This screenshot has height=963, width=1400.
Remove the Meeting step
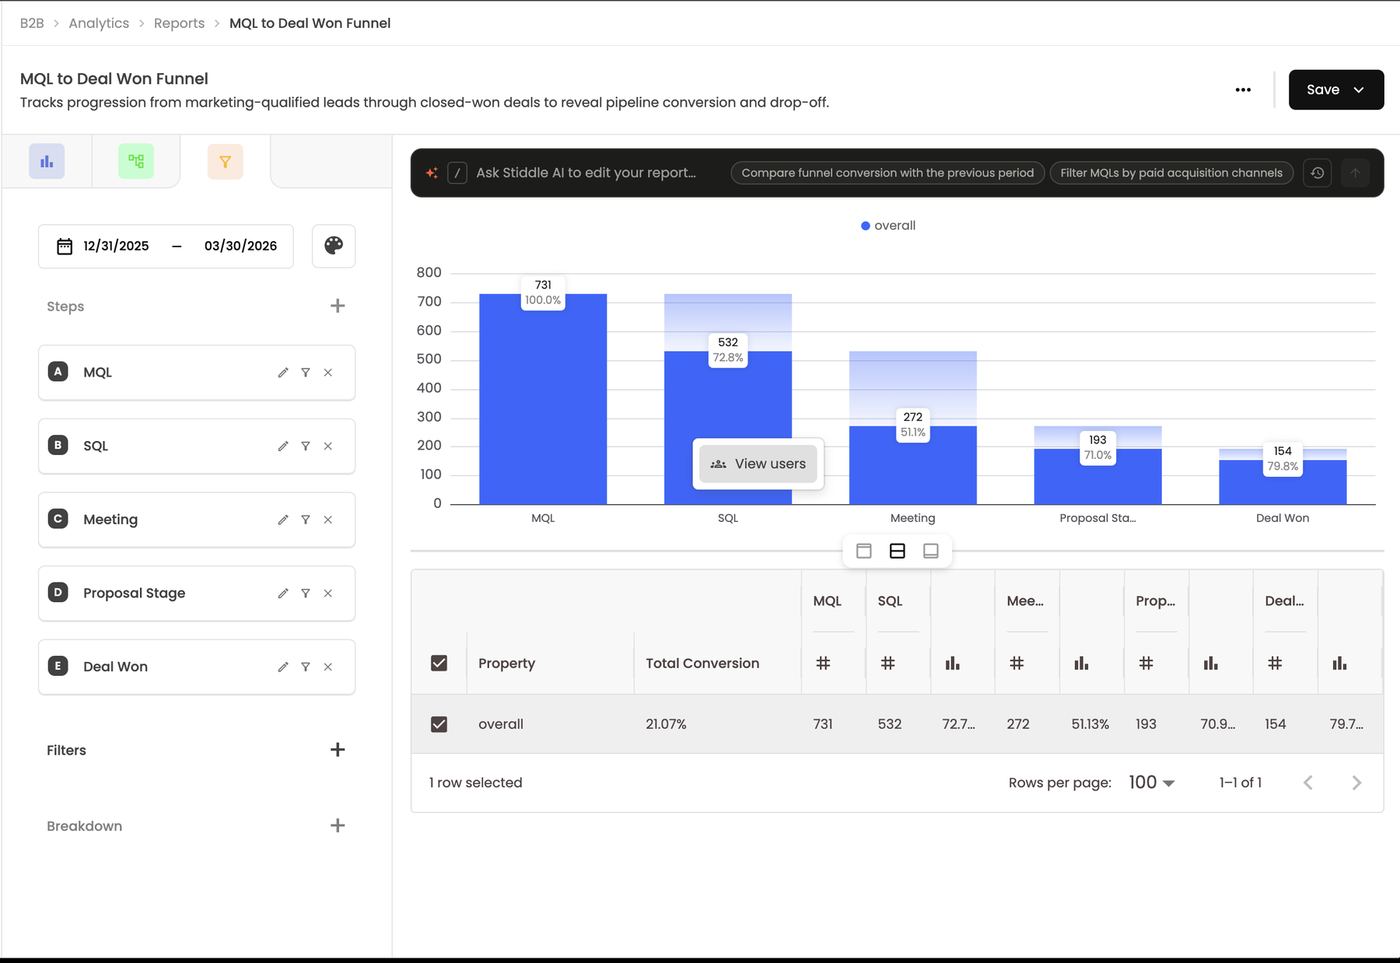(x=328, y=520)
